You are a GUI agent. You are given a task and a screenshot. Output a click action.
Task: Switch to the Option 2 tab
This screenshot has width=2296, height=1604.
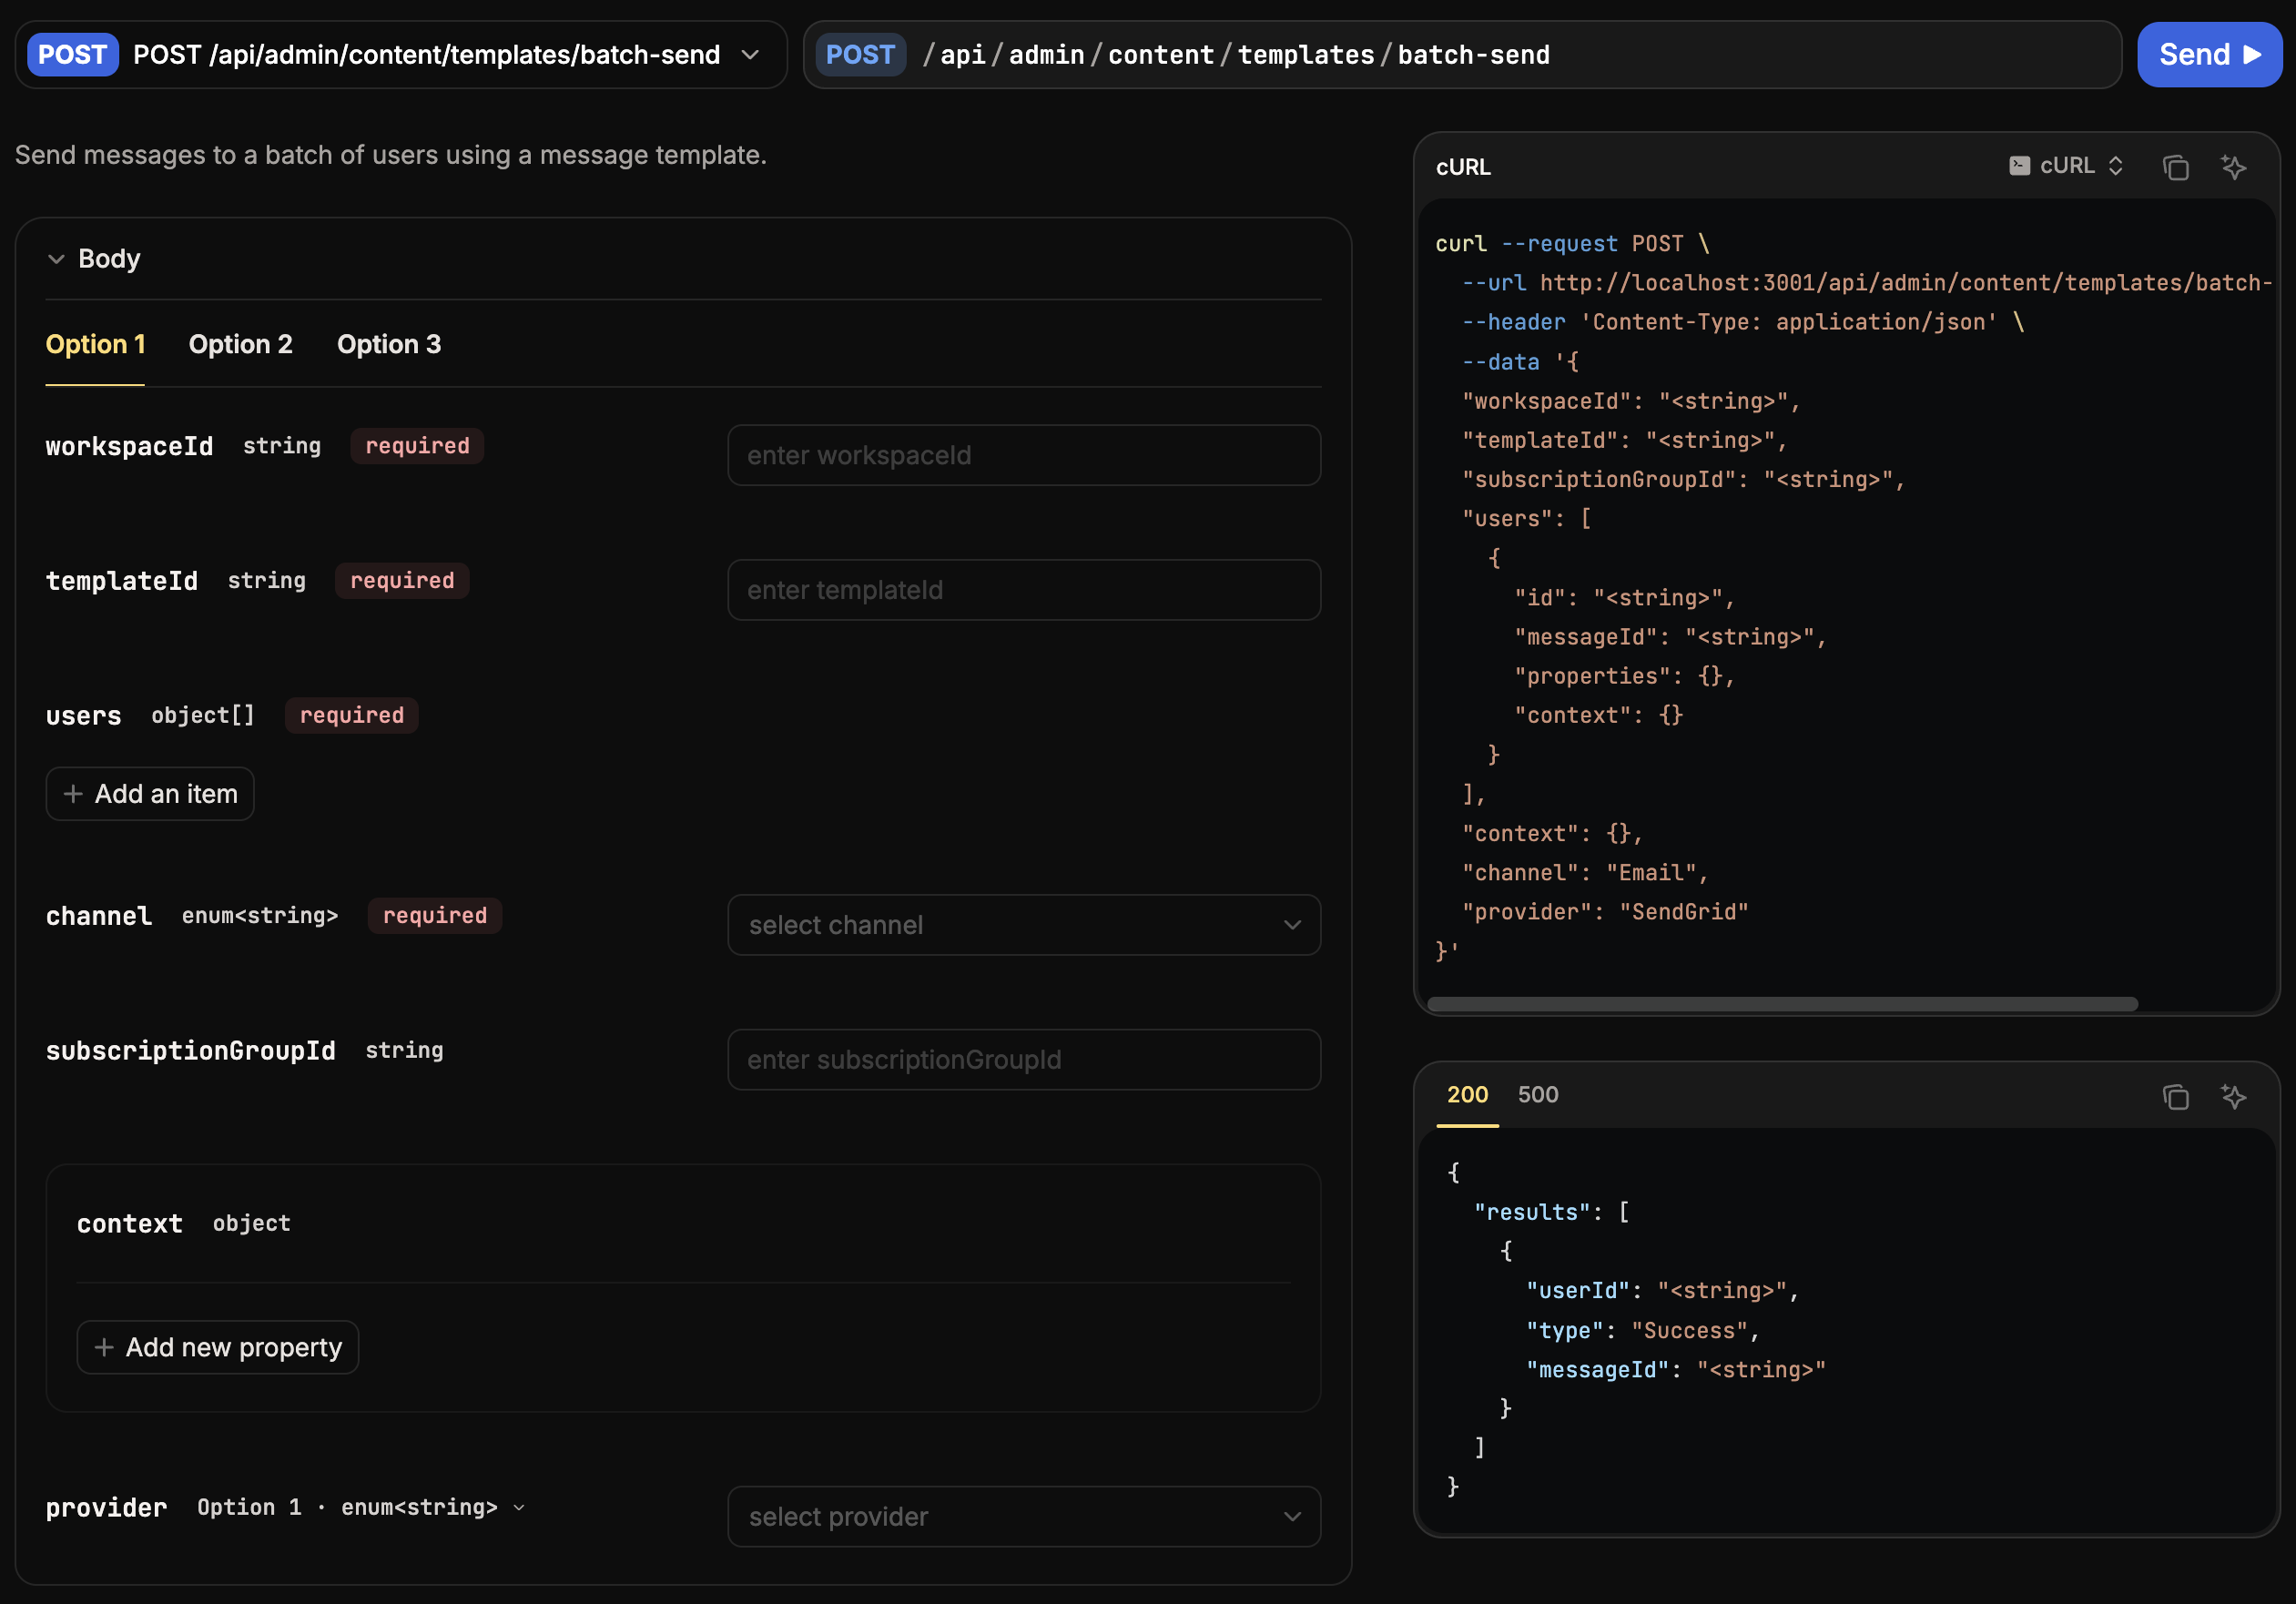point(240,344)
